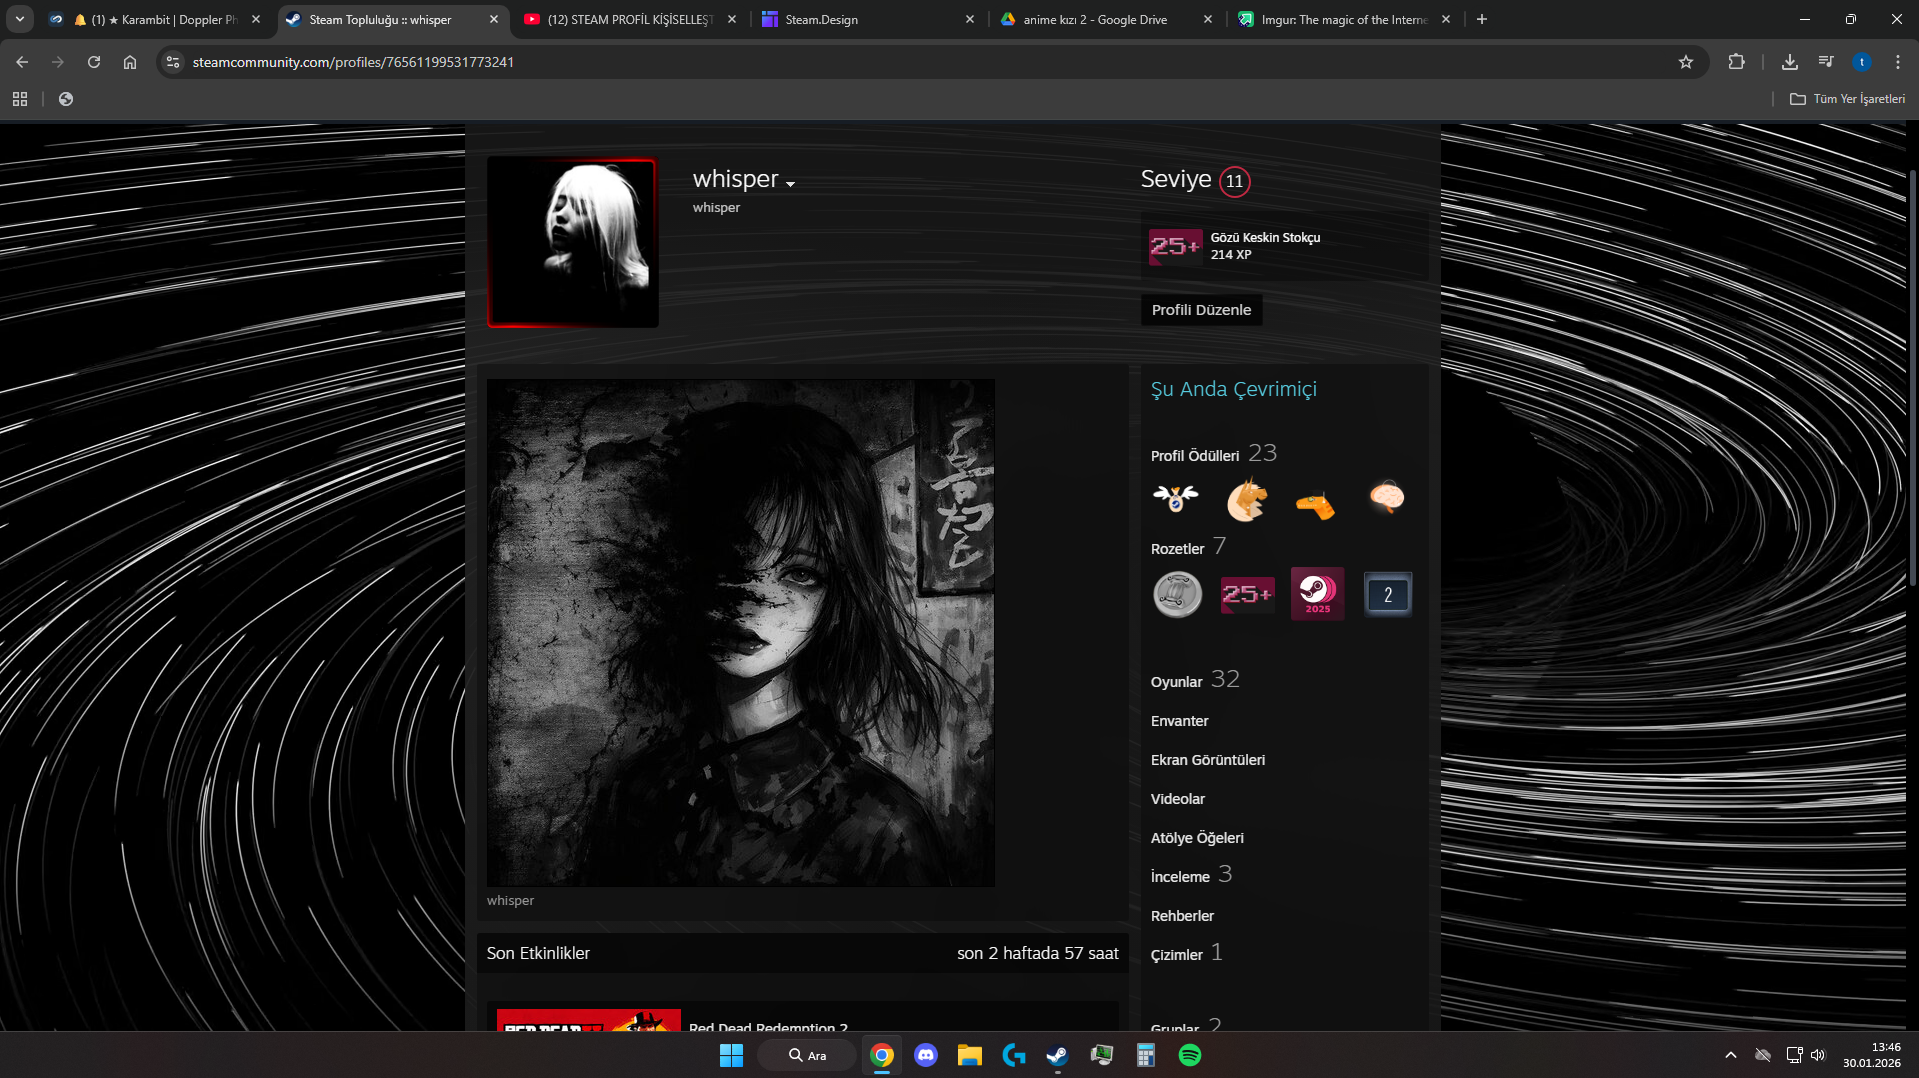Image resolution: width=1919 pixels, height=1078 pixels.
Task: Switch to the STEAM PROFİL KİŞİSELLEŞTİRME YouTube tab
Action: point(631,19)
